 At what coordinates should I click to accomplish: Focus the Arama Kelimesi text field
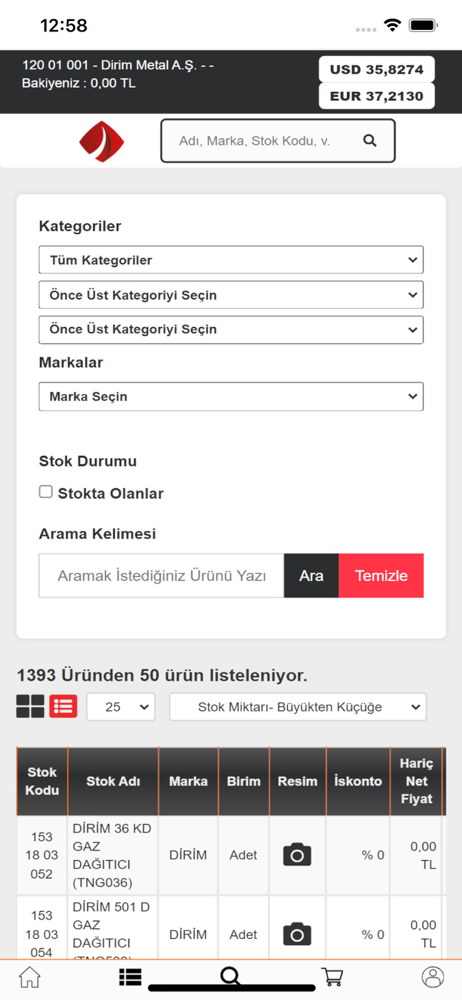(161, 576)
